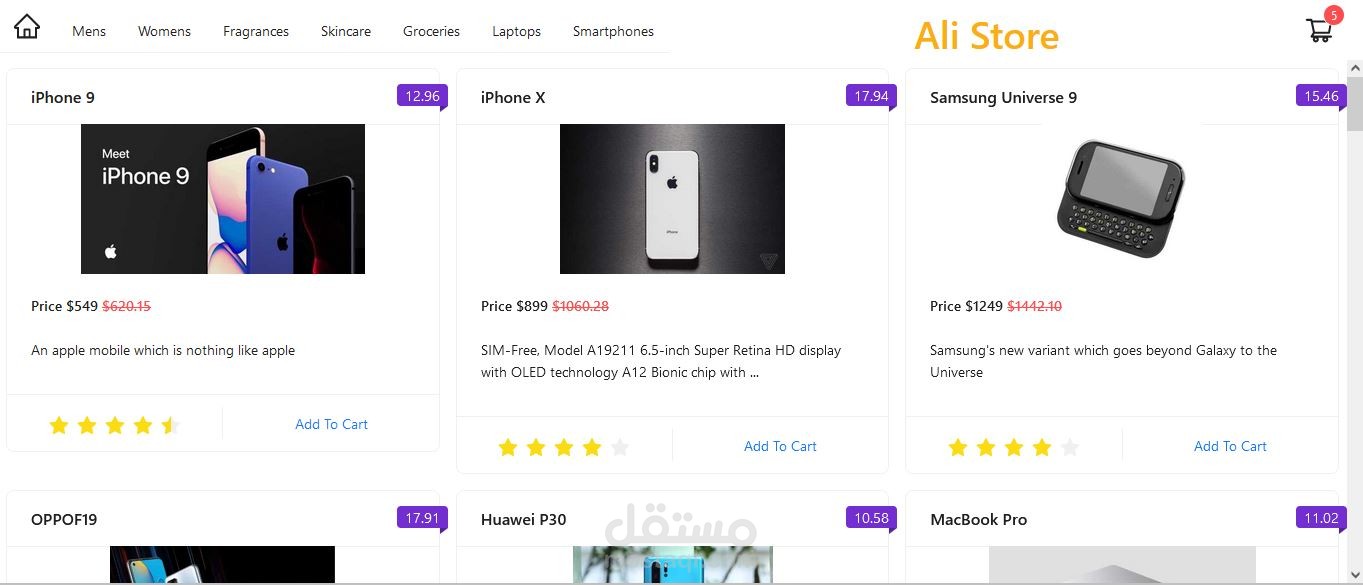
Task: Switch to Laptops category
Action: [516, 31]
